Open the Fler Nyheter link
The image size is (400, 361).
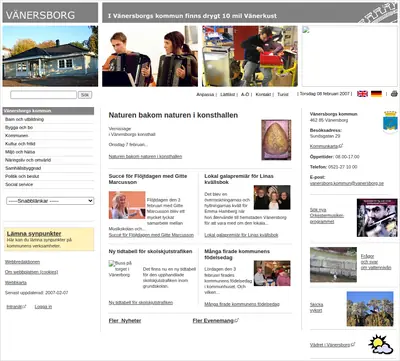pyautogui.click(x=125, y=321)
